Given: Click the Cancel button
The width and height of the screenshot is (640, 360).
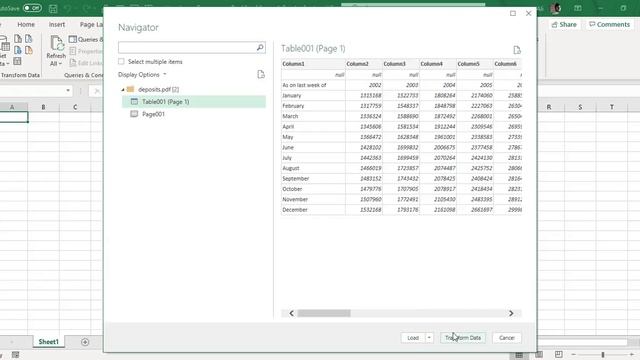Looking at the screenshot, I should (507, 338).
